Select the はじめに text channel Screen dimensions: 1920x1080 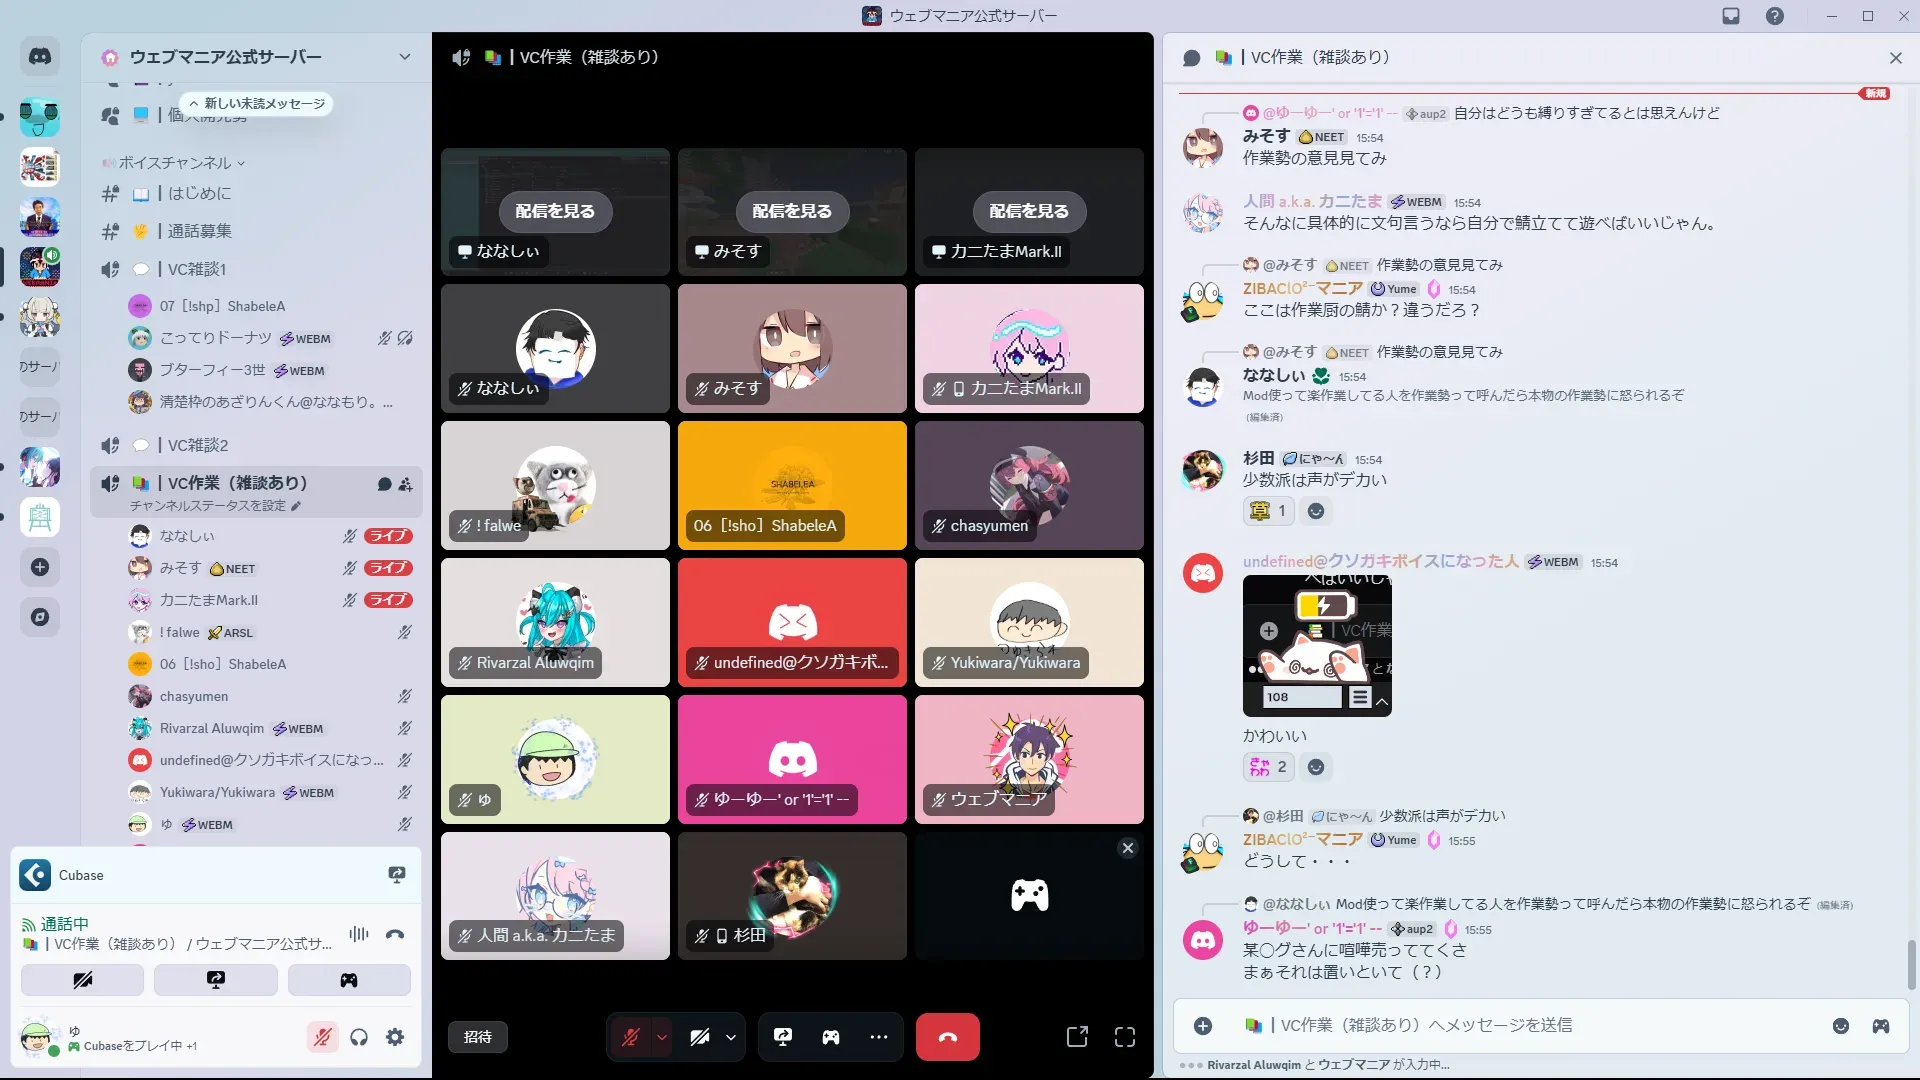(199, 193)
